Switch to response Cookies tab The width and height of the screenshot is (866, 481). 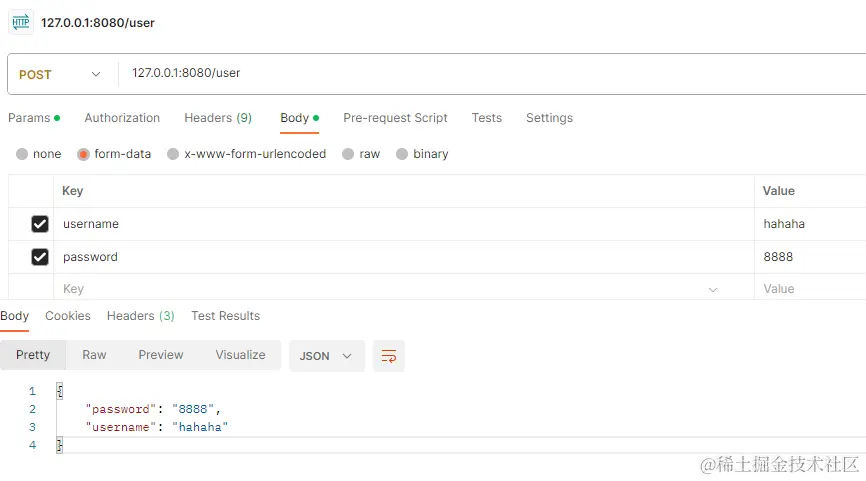point(68,316)
